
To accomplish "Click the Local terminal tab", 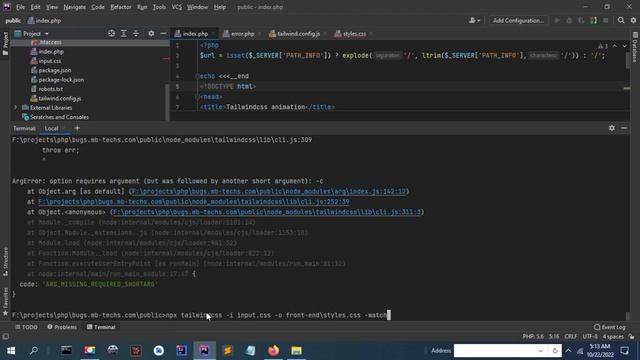I will tap(51, 128).
